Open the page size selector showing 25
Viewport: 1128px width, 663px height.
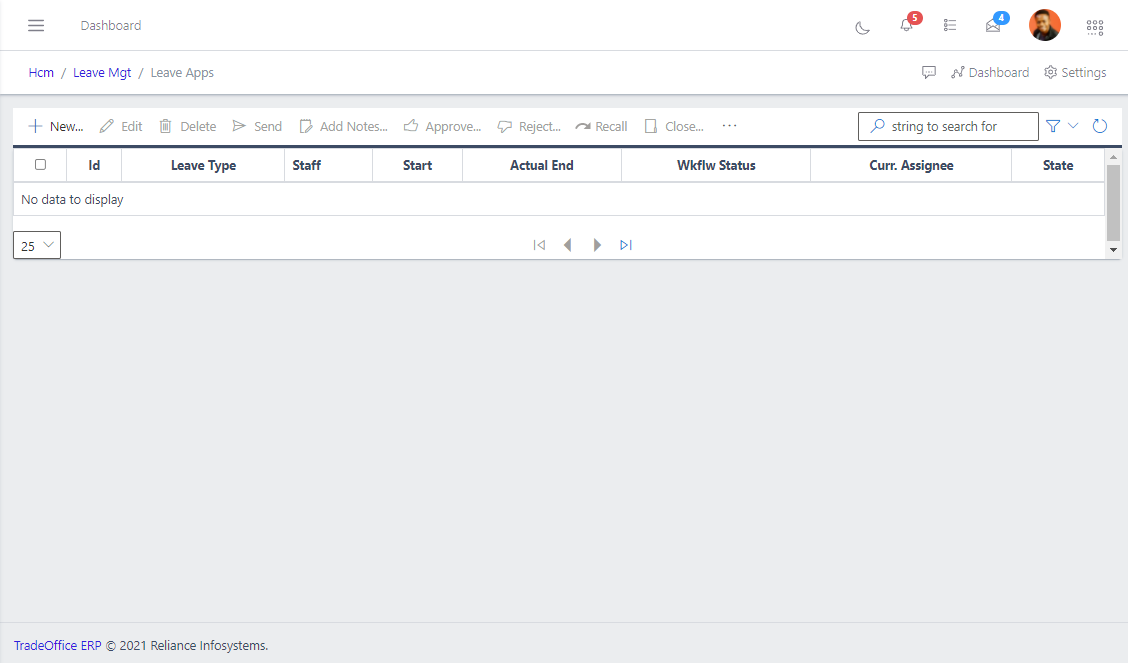(36, 245)
